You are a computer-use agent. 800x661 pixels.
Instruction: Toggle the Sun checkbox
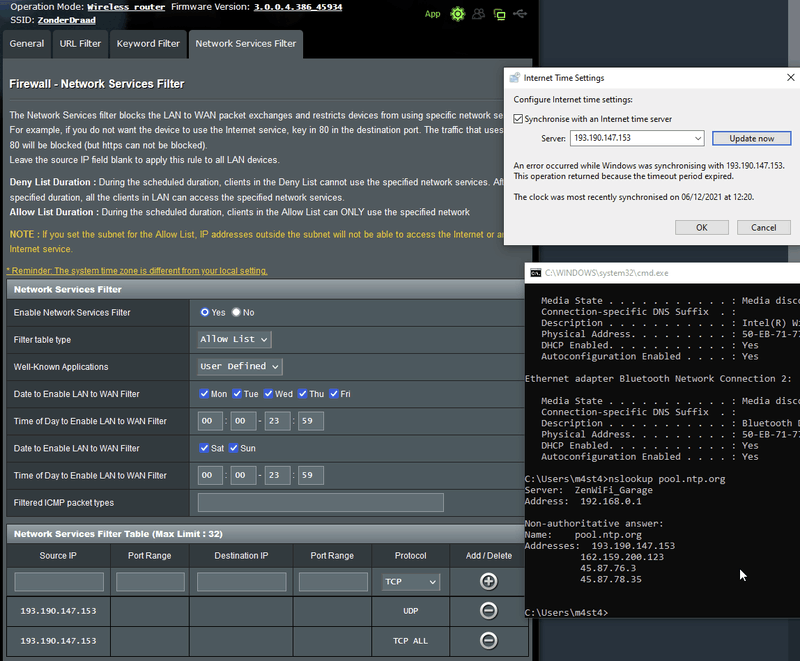(234, 448)
